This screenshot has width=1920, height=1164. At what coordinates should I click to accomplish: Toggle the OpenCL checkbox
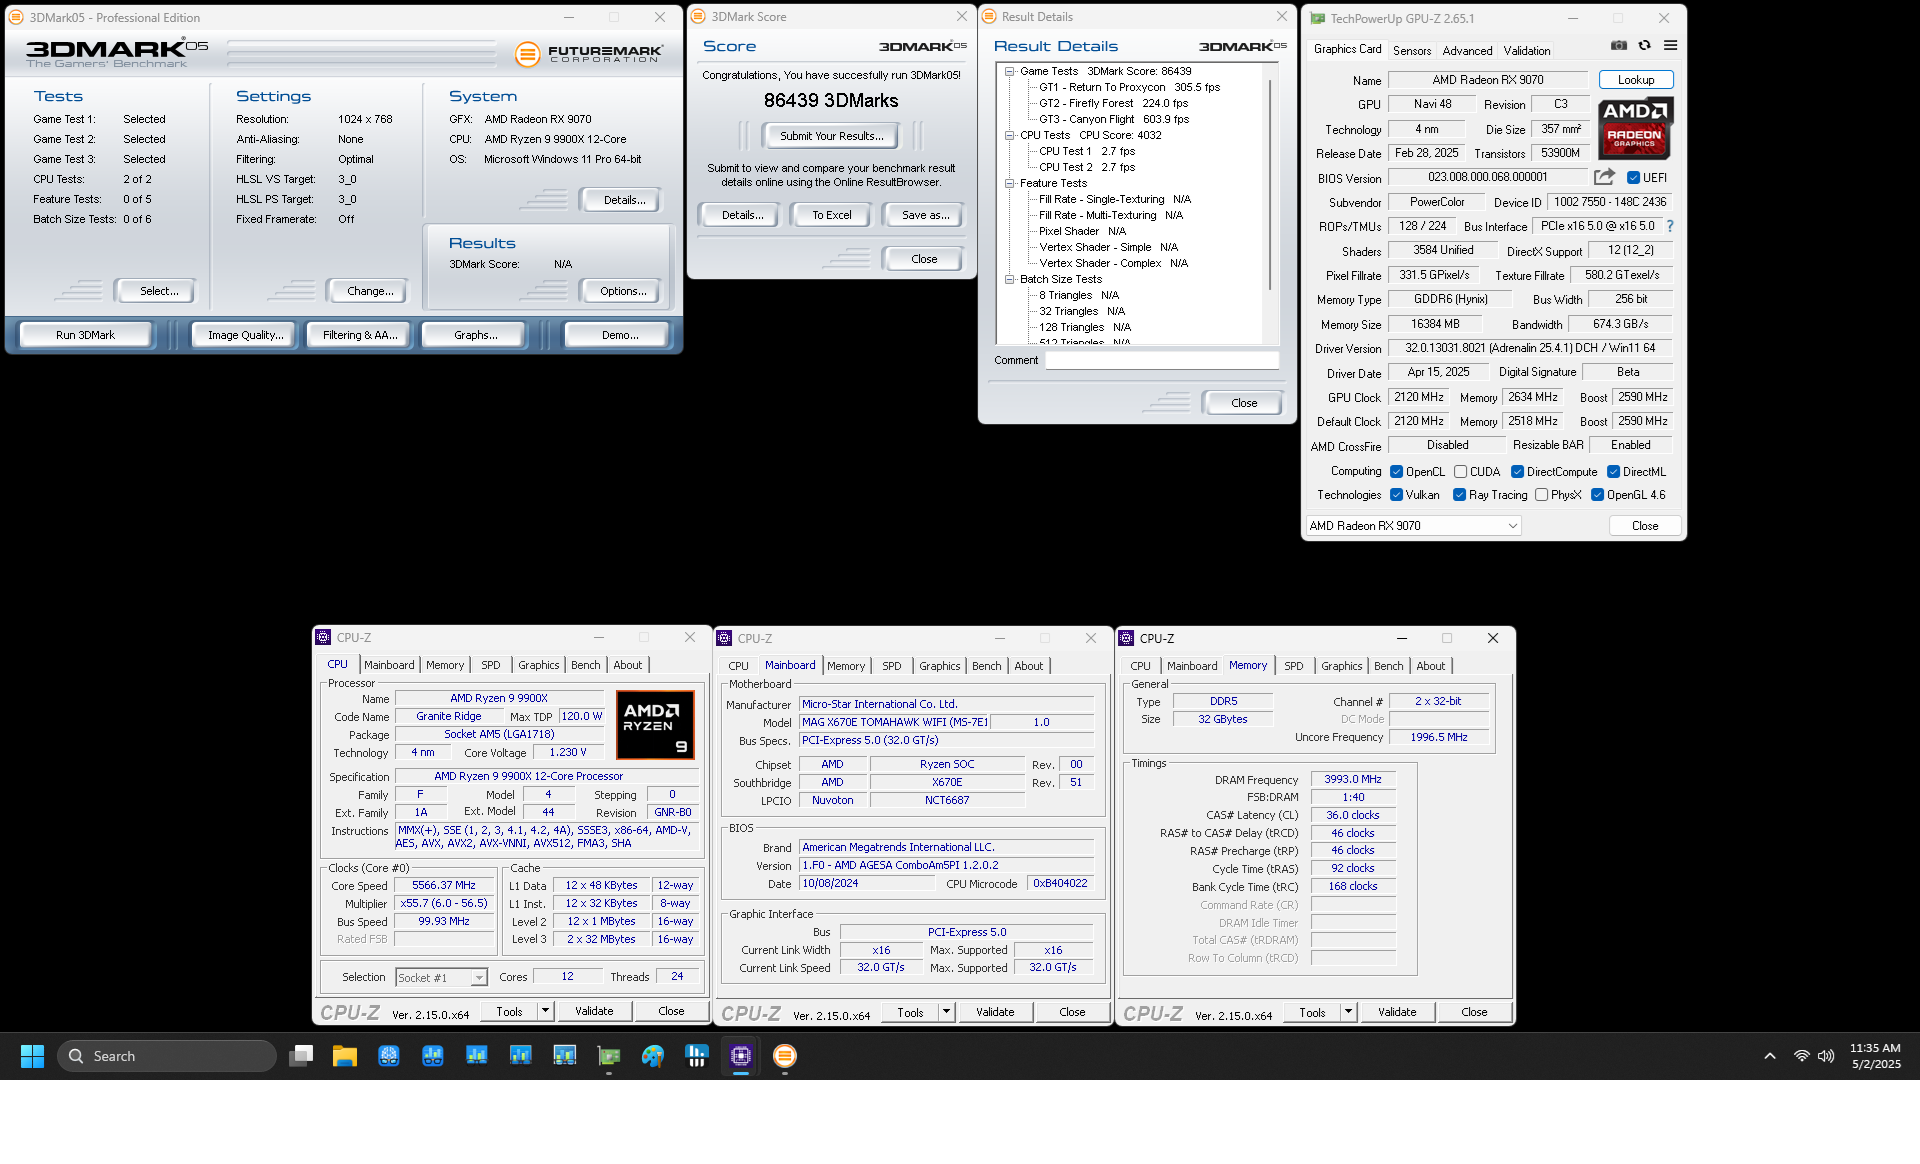(x=1397, y=472)
